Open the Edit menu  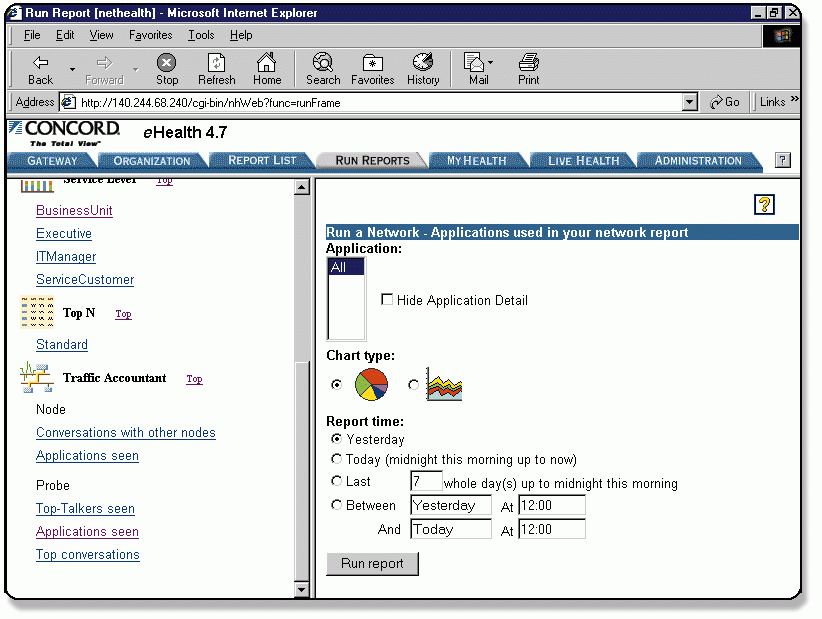pyautogui.click(x=65, y=35)
